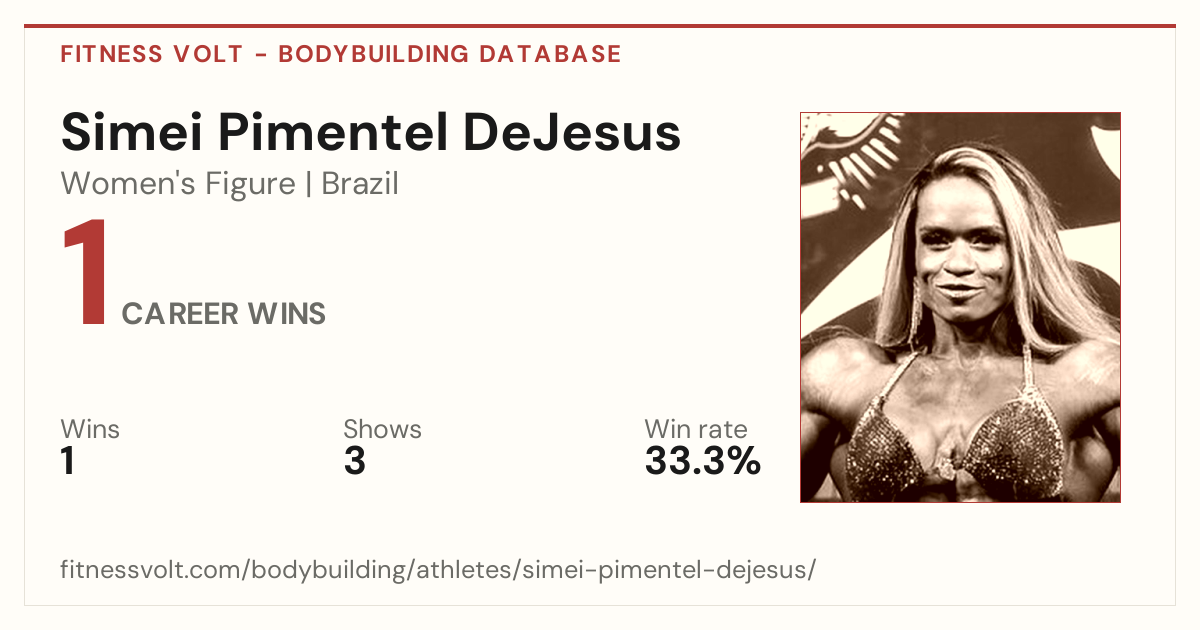Select the CAREER WINS caption
Viewport: 1200px width, 630px height.
[224, 314]
